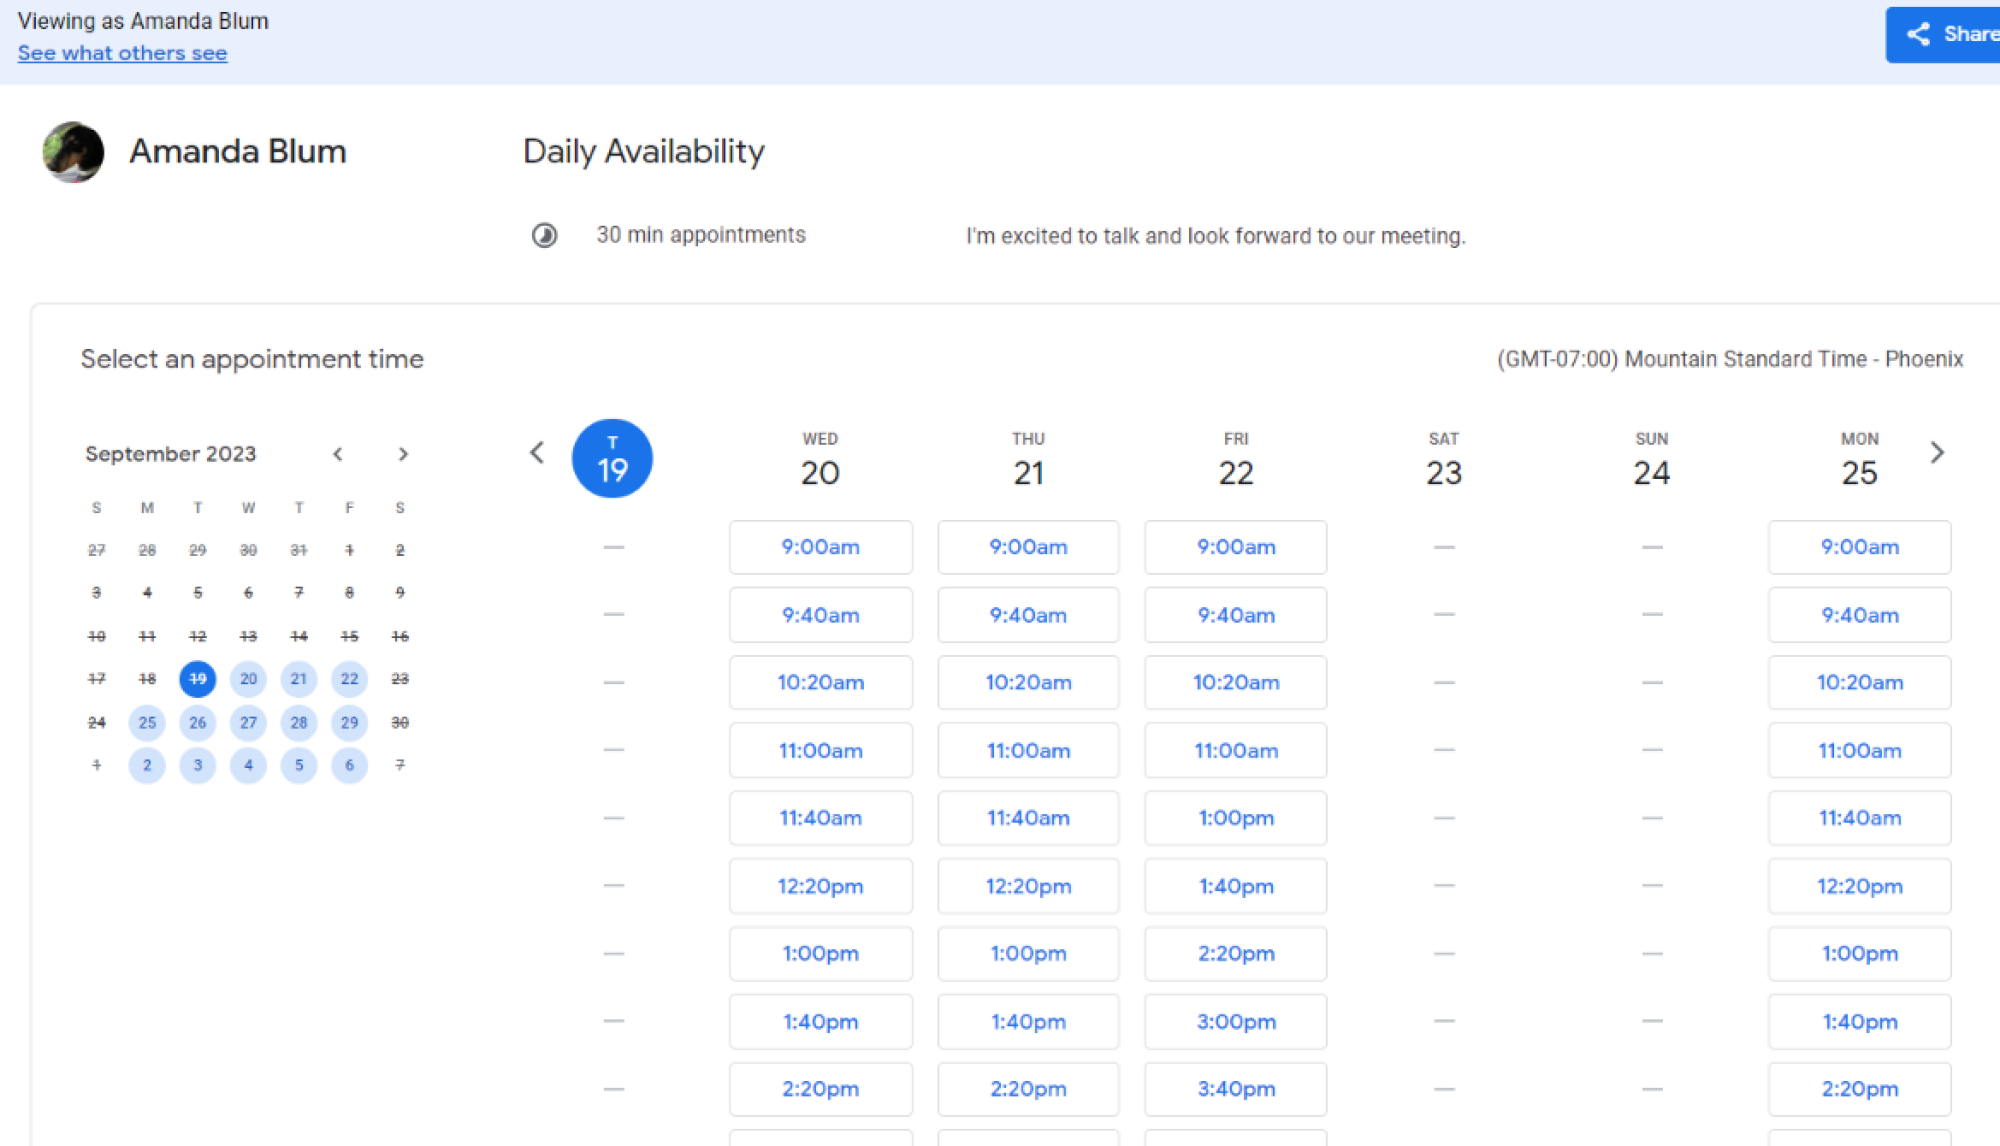Viewport: 2000px width, 1146px height.
Task: Pick September 27 in the mini calendar
Action: tap(248, 722)
